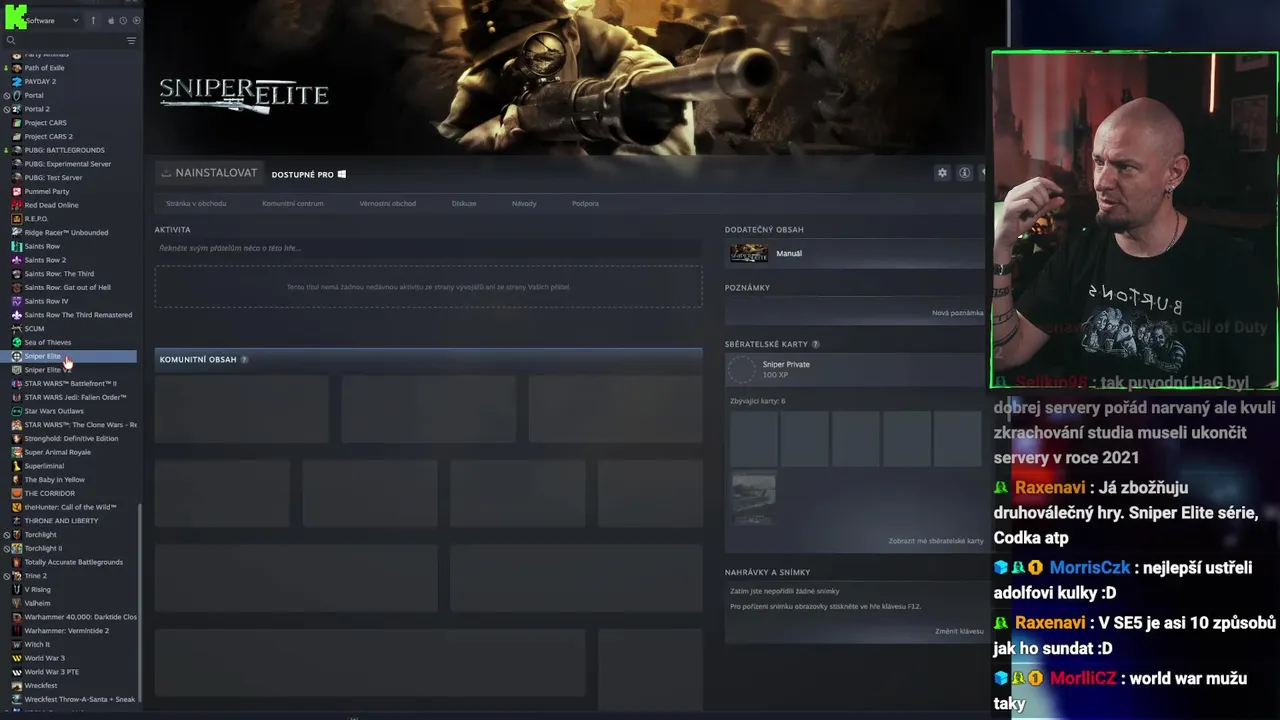Select PUBG: BATTLEGROUNDS icon in list
1280x720 pixels.
pos(16,150)
